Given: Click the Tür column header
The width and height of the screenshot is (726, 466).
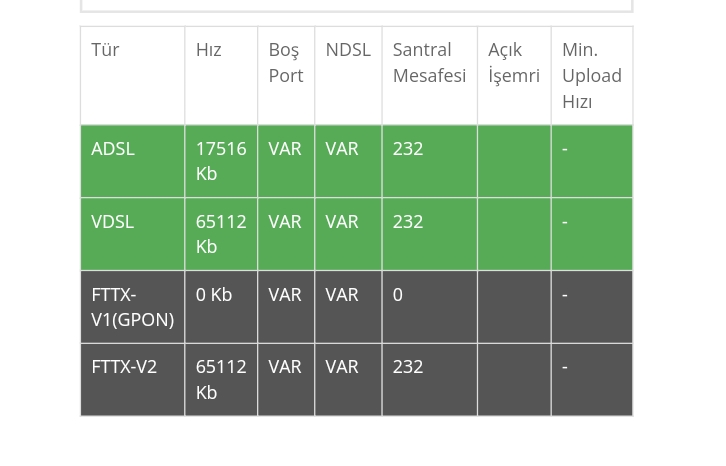Looking at the screenshot, I should coord(105,50).
